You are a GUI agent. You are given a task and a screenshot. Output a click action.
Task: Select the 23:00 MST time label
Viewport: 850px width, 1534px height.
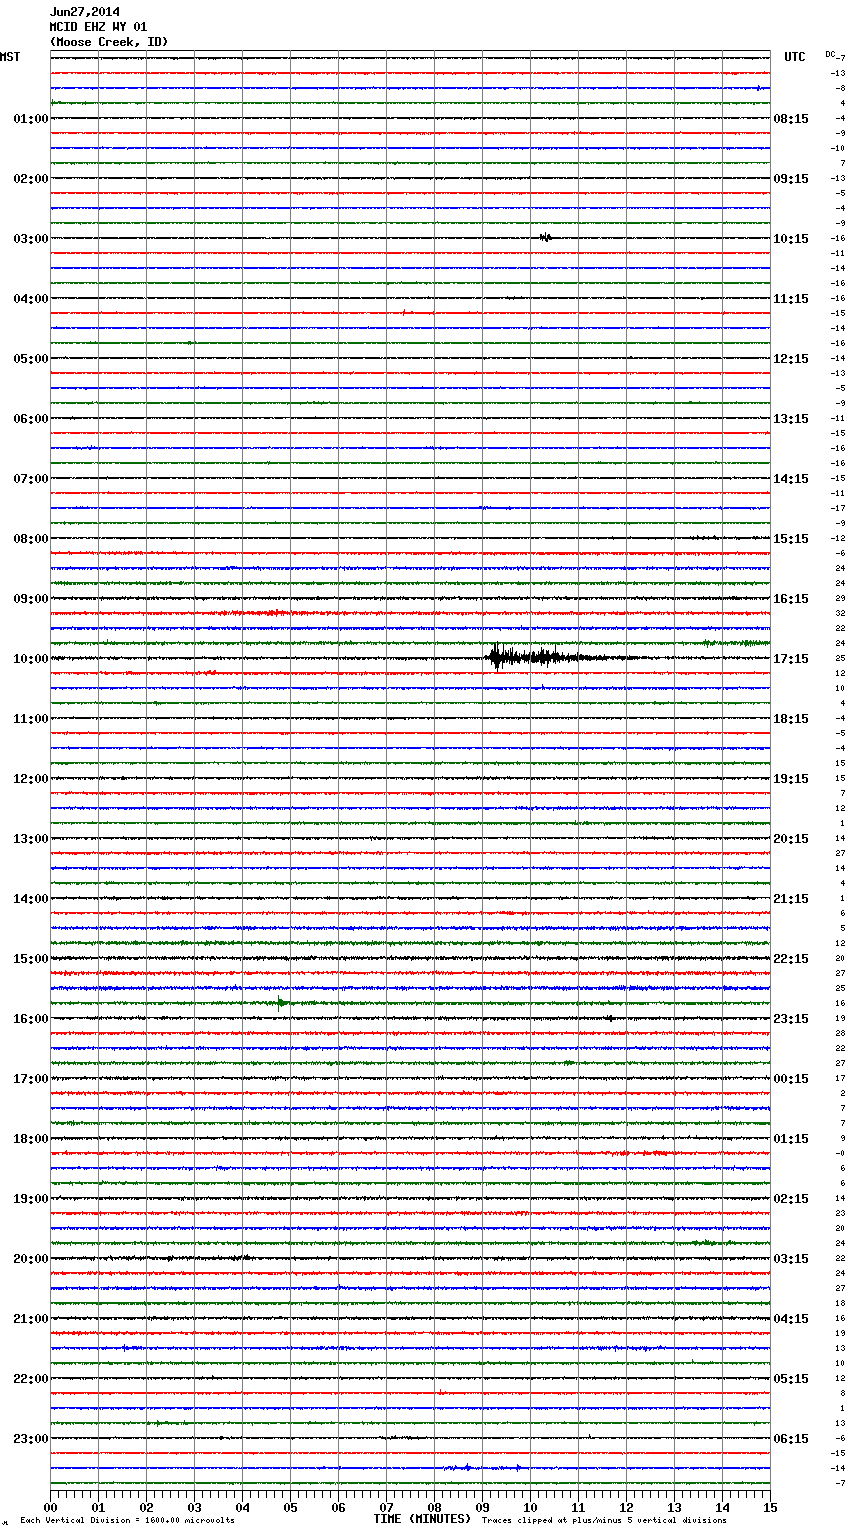tap(31, 1439)
